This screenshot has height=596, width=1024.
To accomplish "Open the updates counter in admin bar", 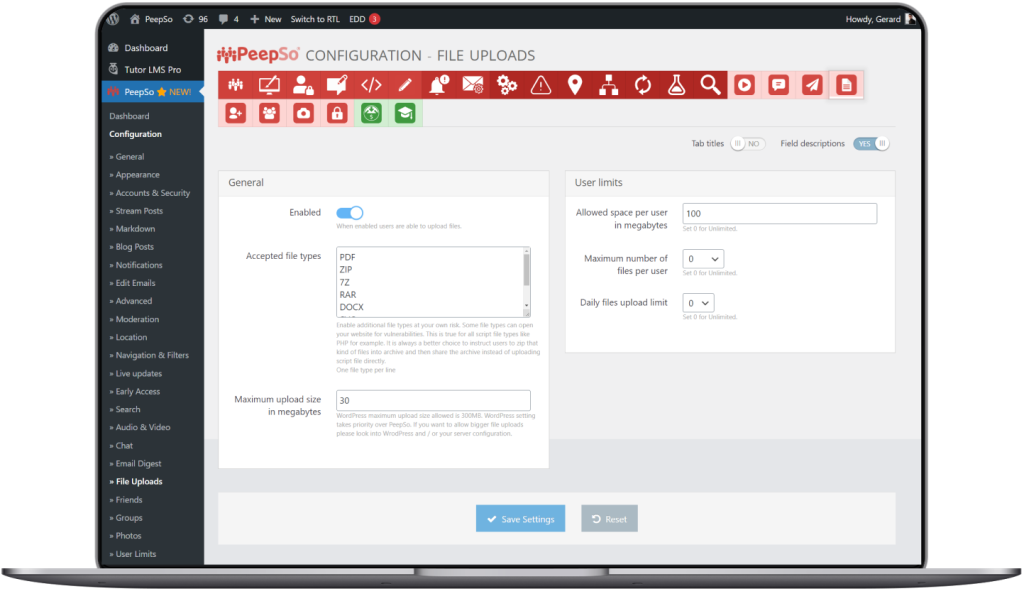I will (x=195, y=19).
